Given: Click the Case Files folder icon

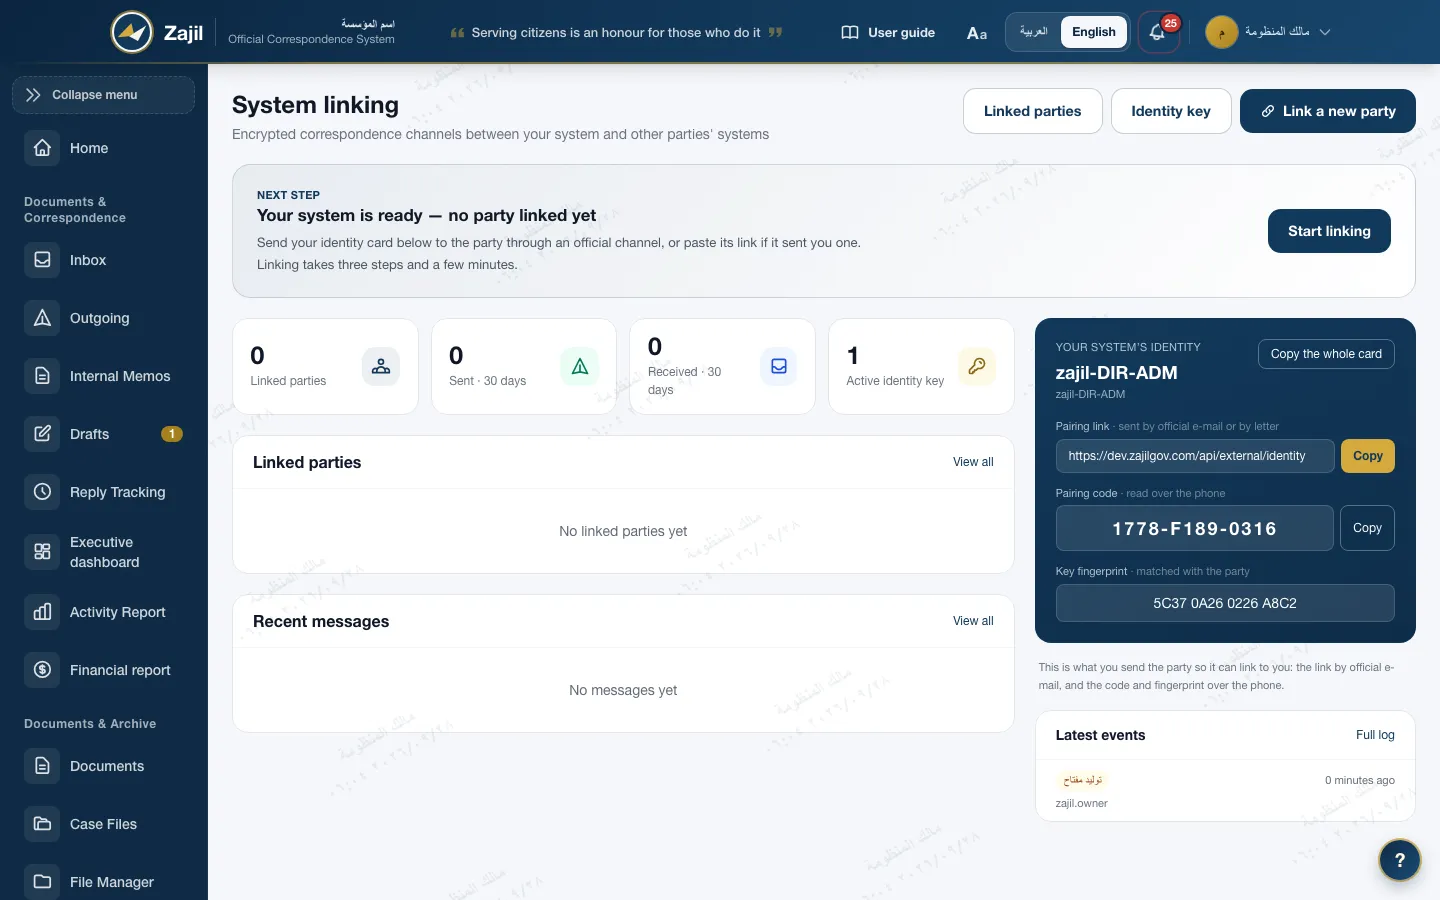Looking at the screenshot, I should point(42,824).
